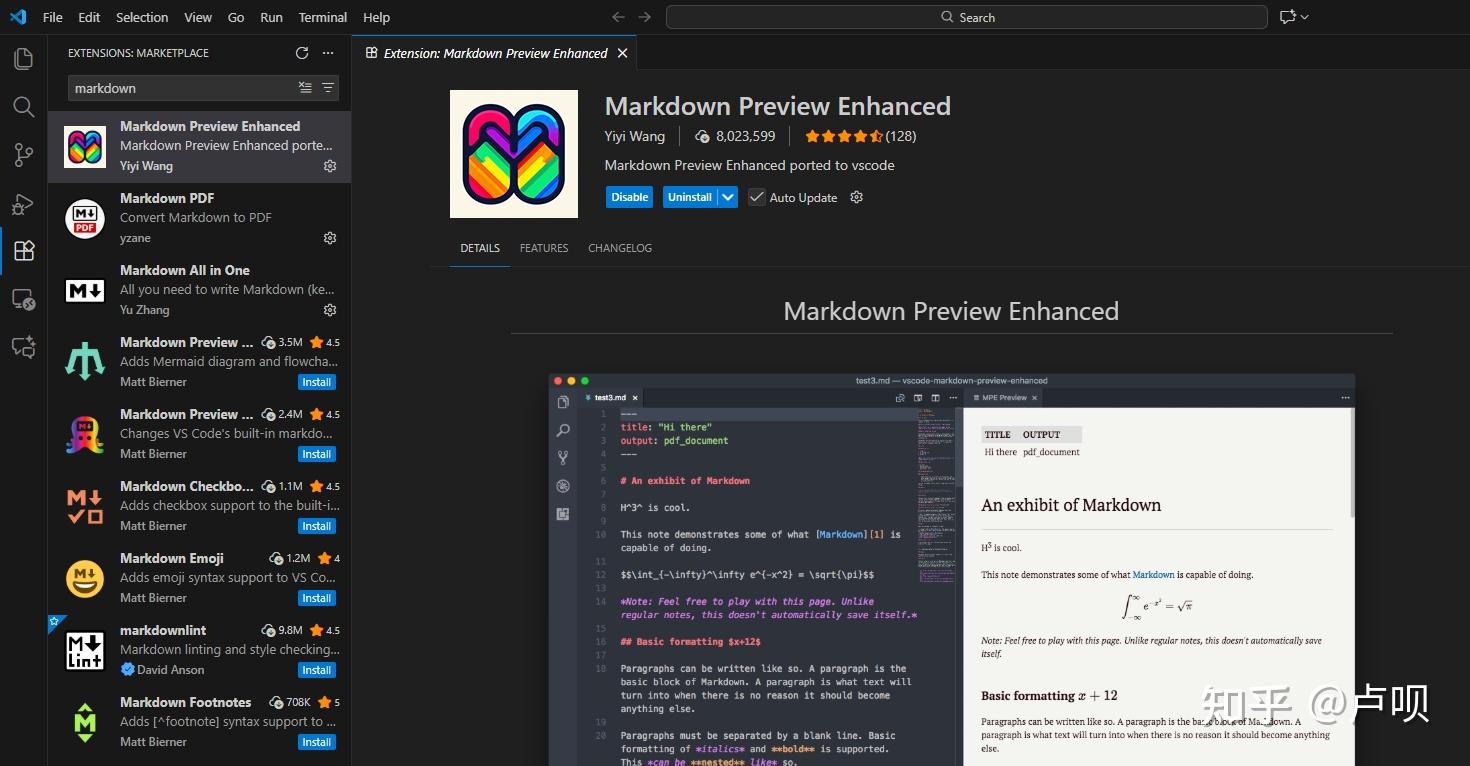
Task: Select Markdown Preview Enhanced row title in the list
Action: point(210,126)
